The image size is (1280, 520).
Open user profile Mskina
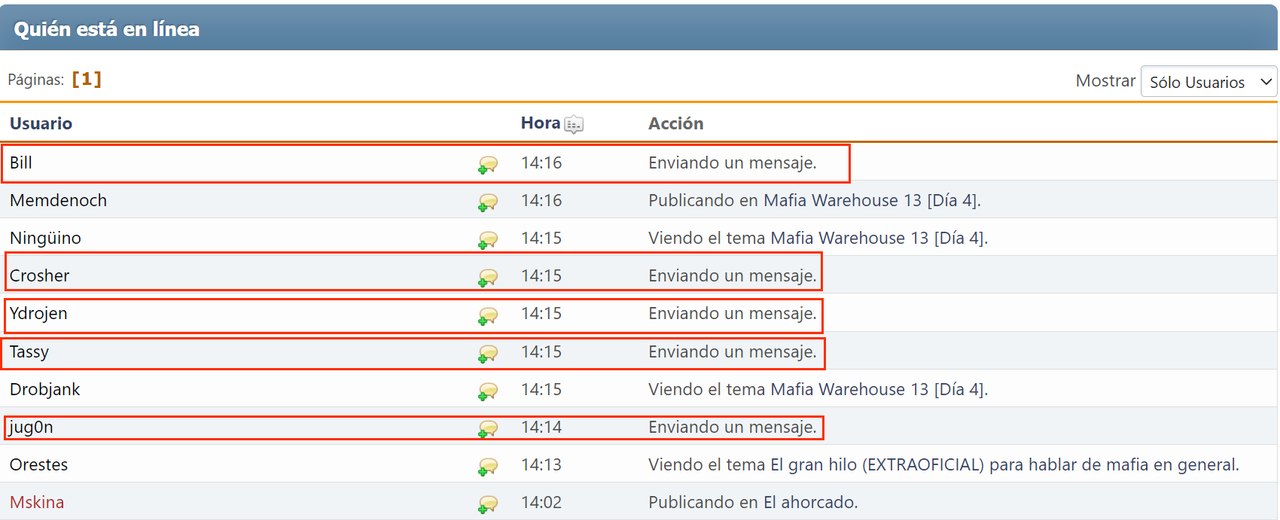point(37,502)
